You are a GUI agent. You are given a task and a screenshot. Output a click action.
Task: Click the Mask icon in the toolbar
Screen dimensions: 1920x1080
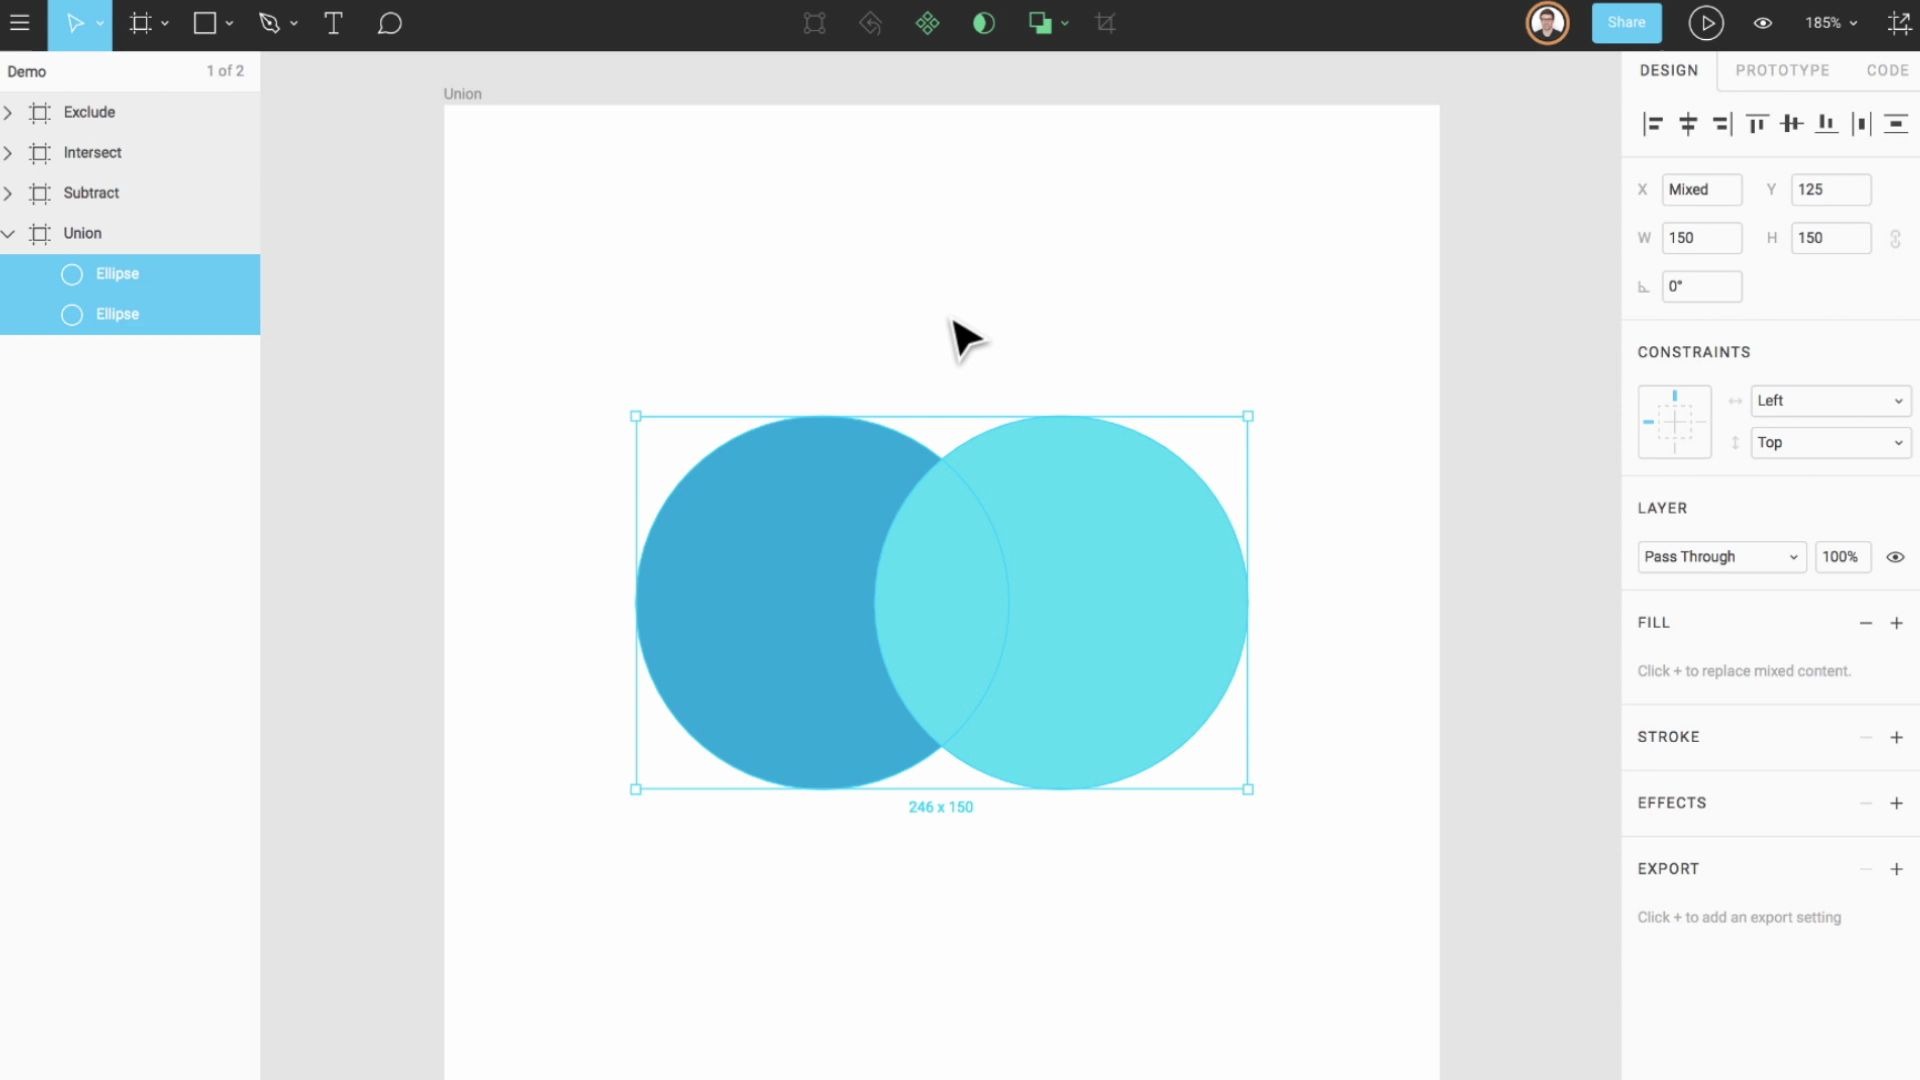[984, 23]
